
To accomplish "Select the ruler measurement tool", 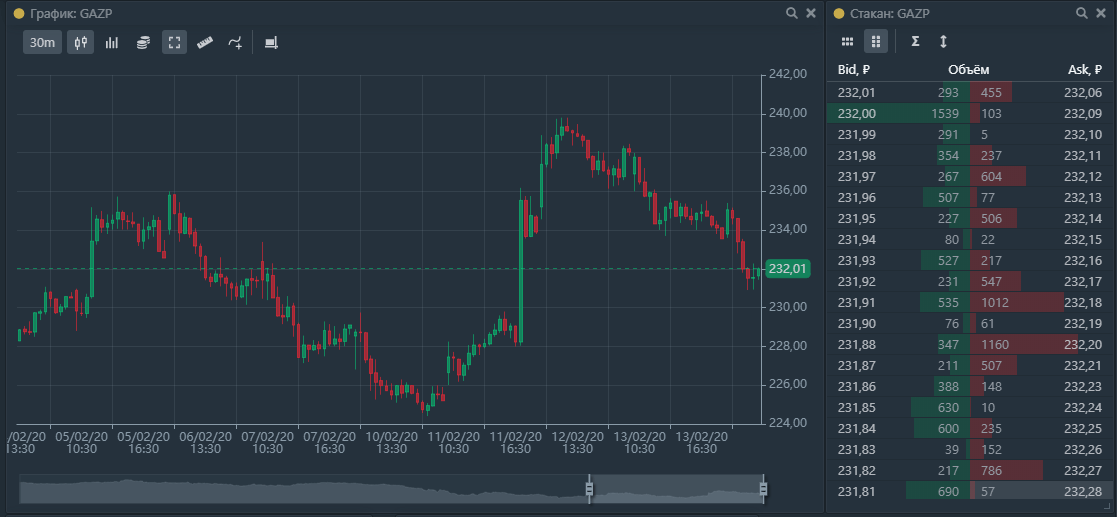I will pyautogui.click(x=205, y=43).
